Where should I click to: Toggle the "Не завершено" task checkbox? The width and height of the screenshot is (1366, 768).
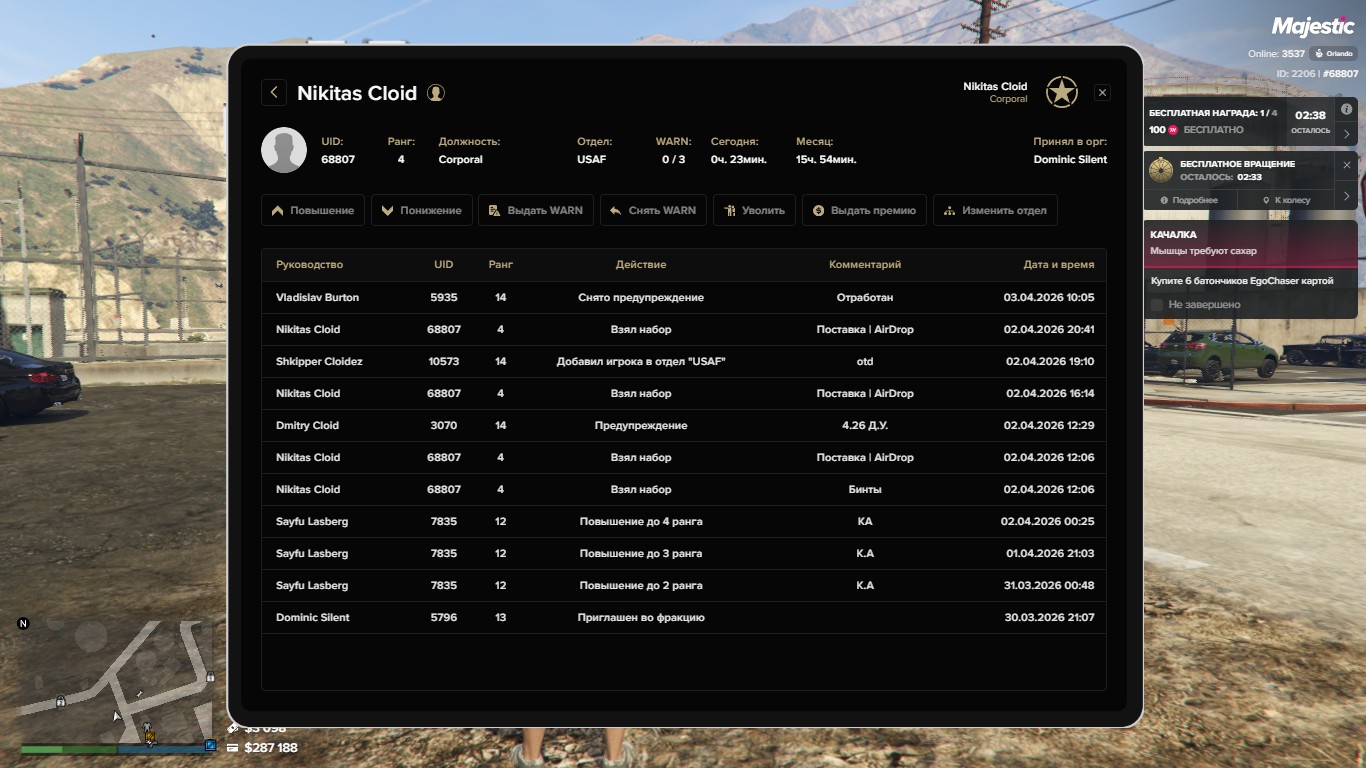coord(1157,304)
